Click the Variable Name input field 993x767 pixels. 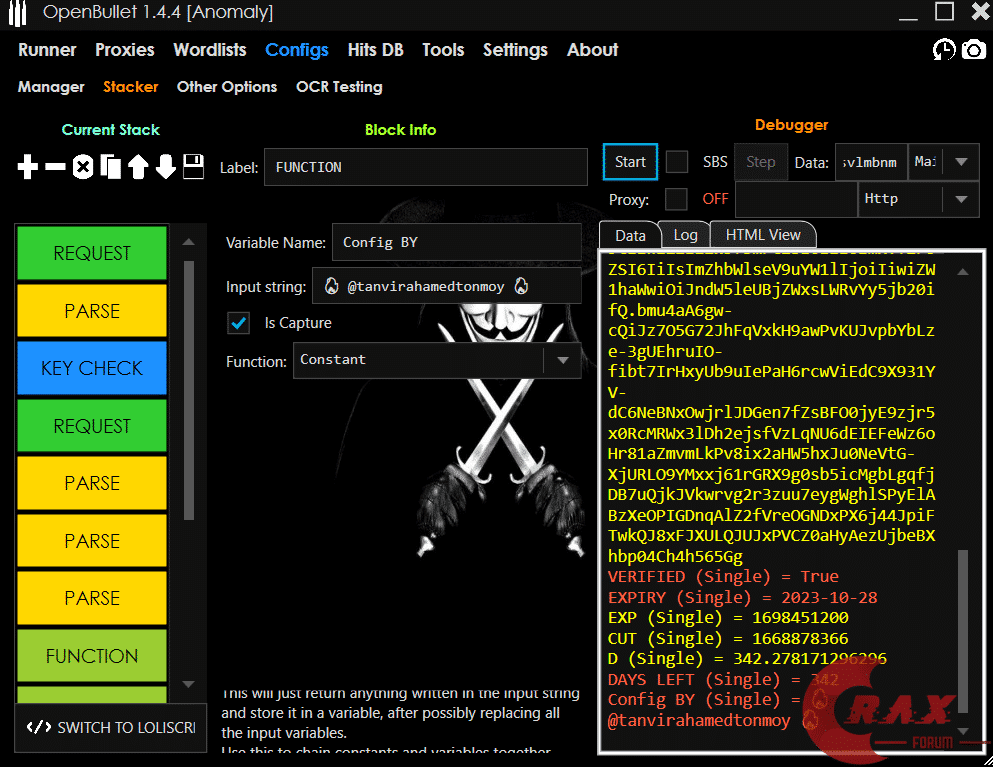point(456,242)
